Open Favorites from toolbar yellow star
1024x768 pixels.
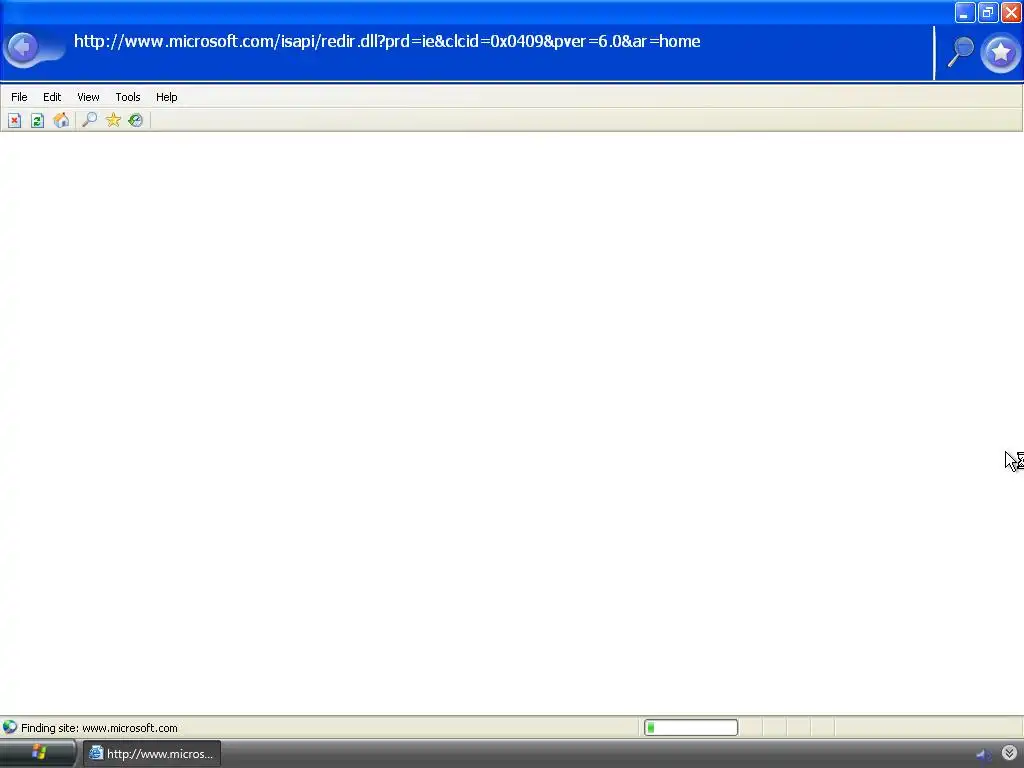[113, 120]
